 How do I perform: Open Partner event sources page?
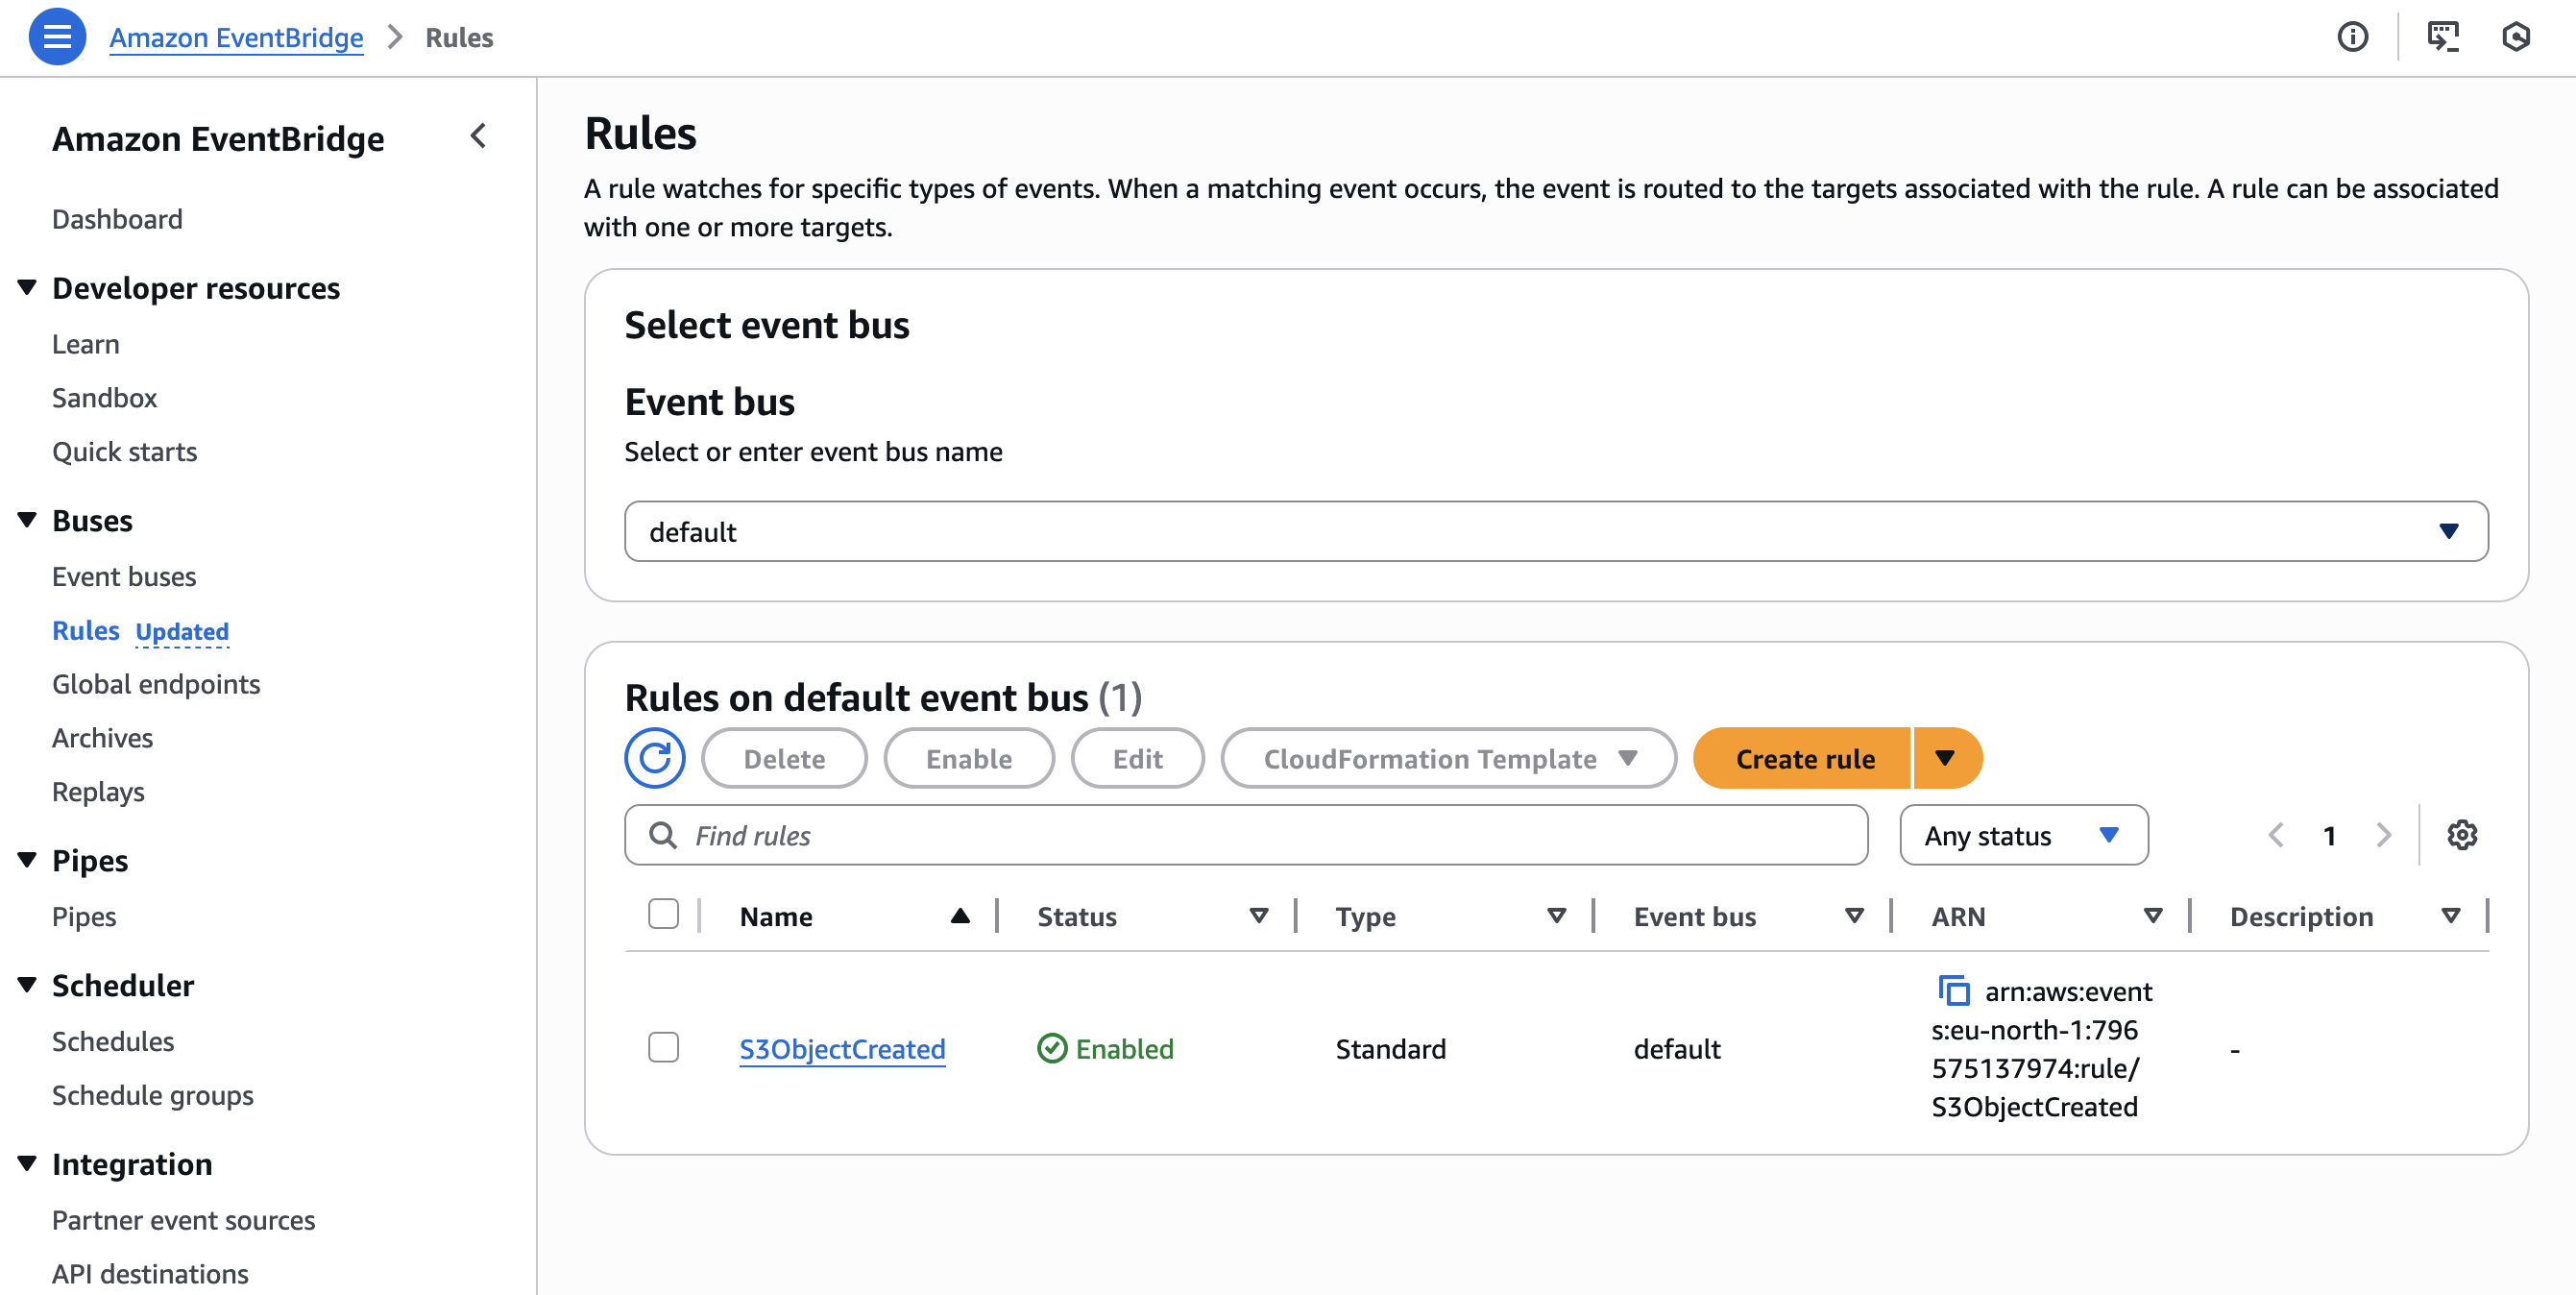point(182,1220)
